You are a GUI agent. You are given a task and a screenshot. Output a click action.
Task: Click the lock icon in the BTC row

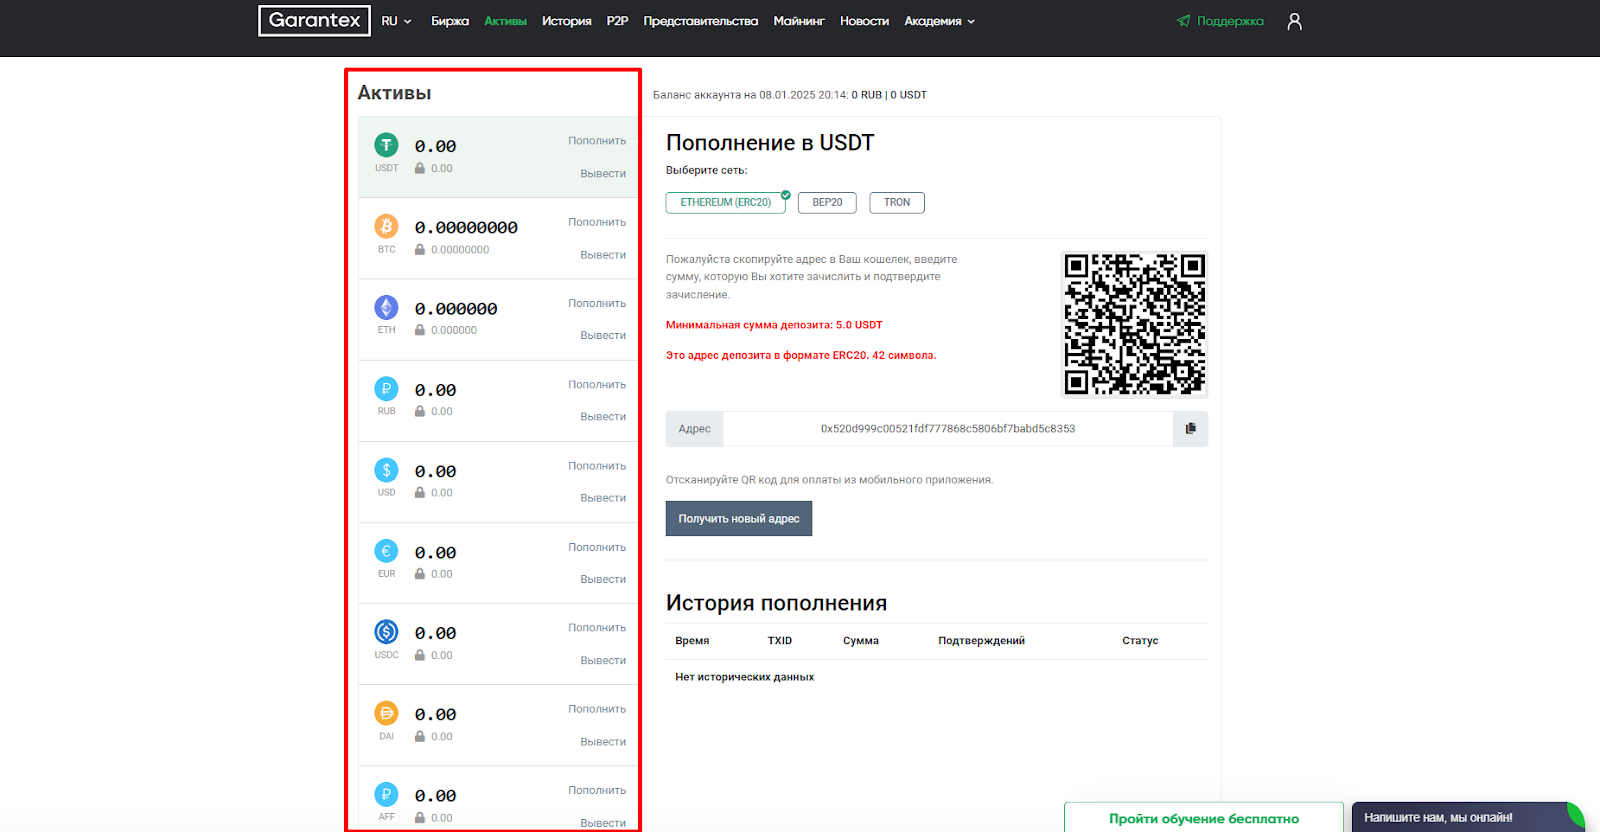(420, 249)
